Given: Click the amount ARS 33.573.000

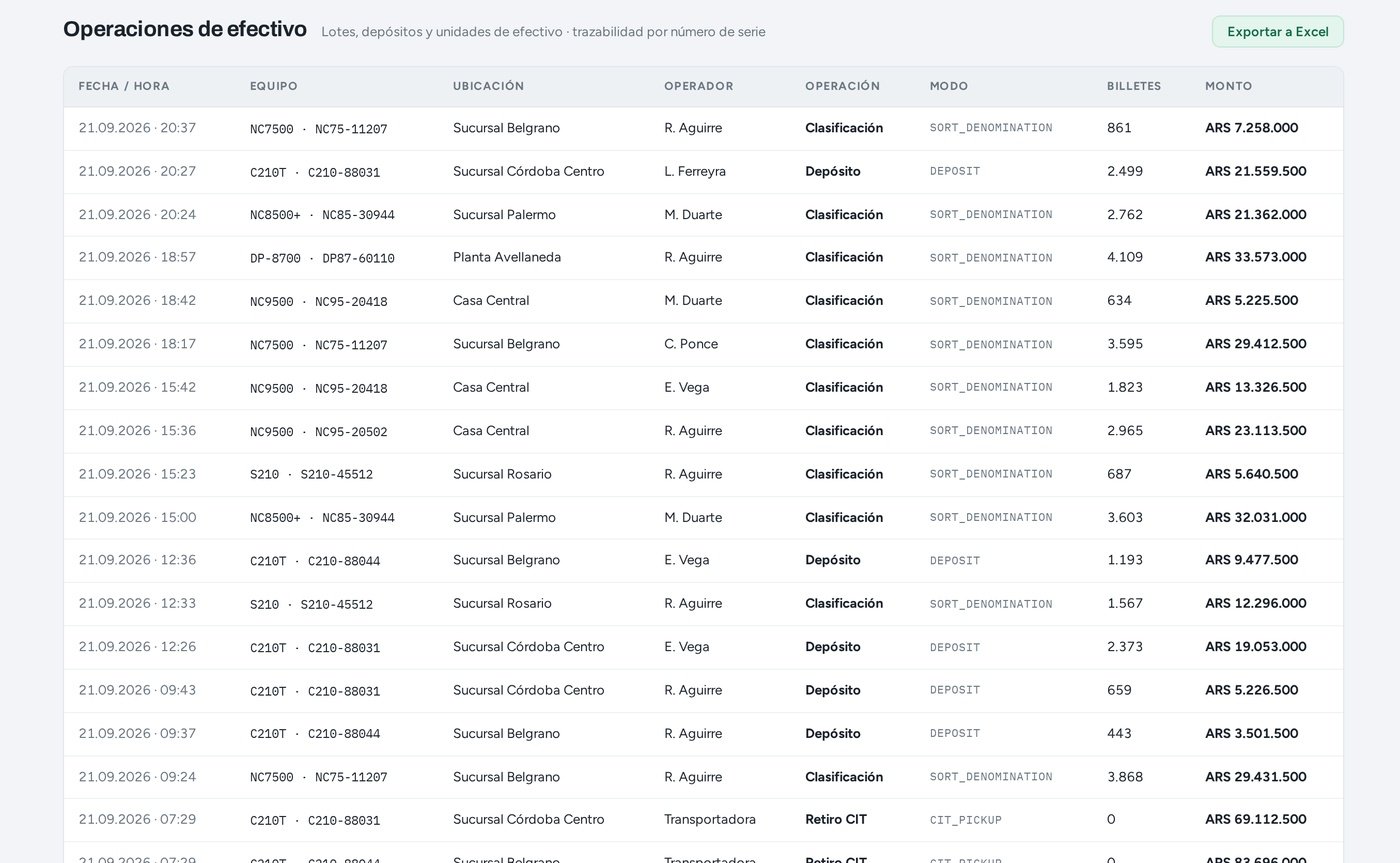Looking at the screenshot, I should point(1255,257).
